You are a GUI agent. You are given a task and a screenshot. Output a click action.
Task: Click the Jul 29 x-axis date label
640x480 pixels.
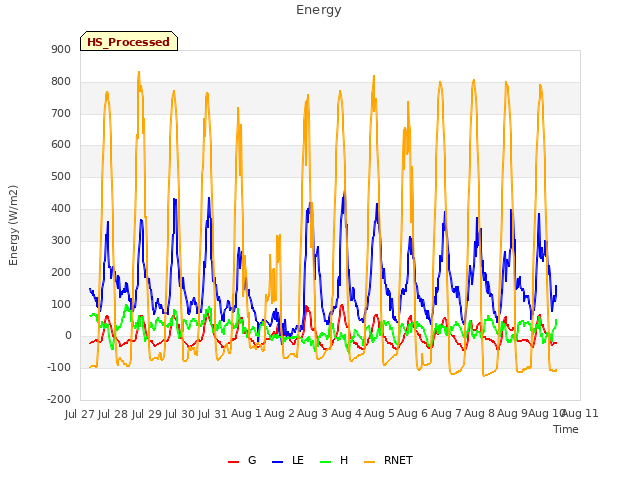pos(146,414)
